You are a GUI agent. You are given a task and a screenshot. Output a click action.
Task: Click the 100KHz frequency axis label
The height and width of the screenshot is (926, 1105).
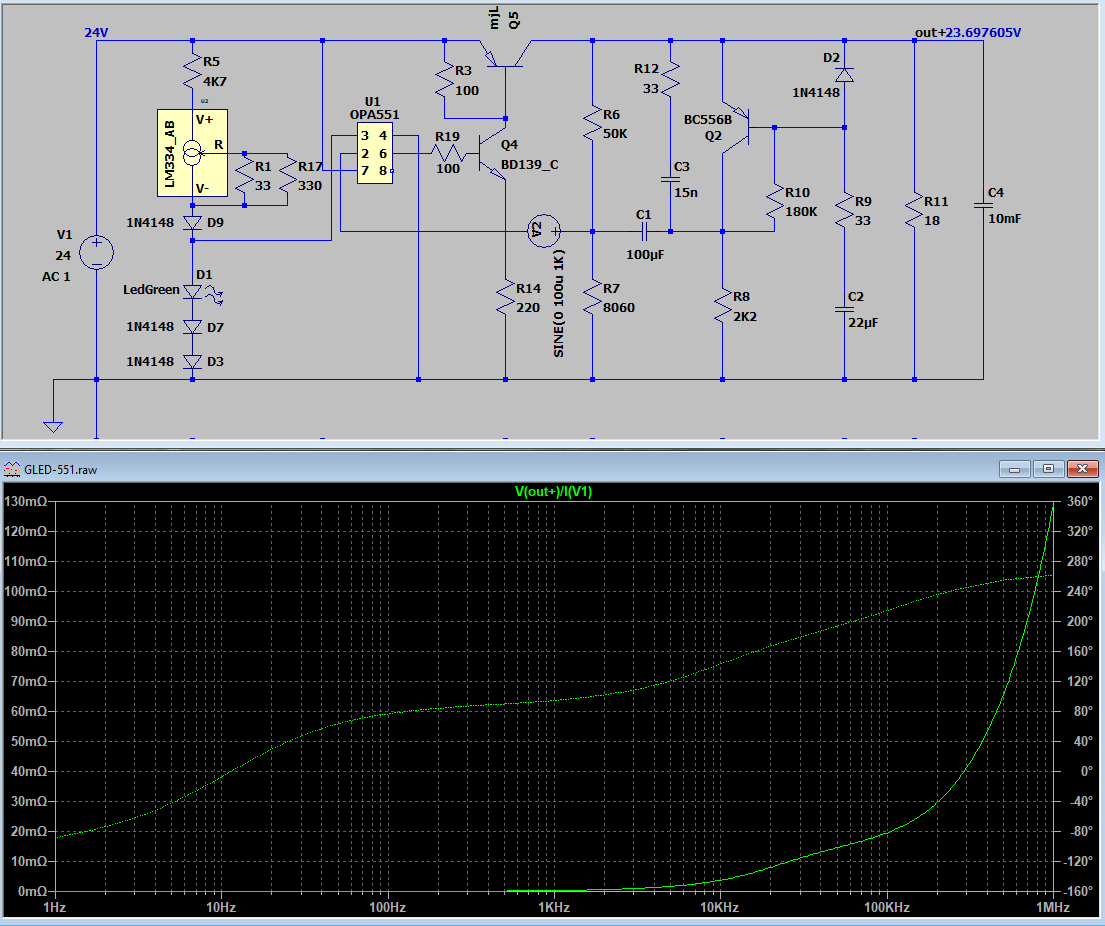point(887,908)
